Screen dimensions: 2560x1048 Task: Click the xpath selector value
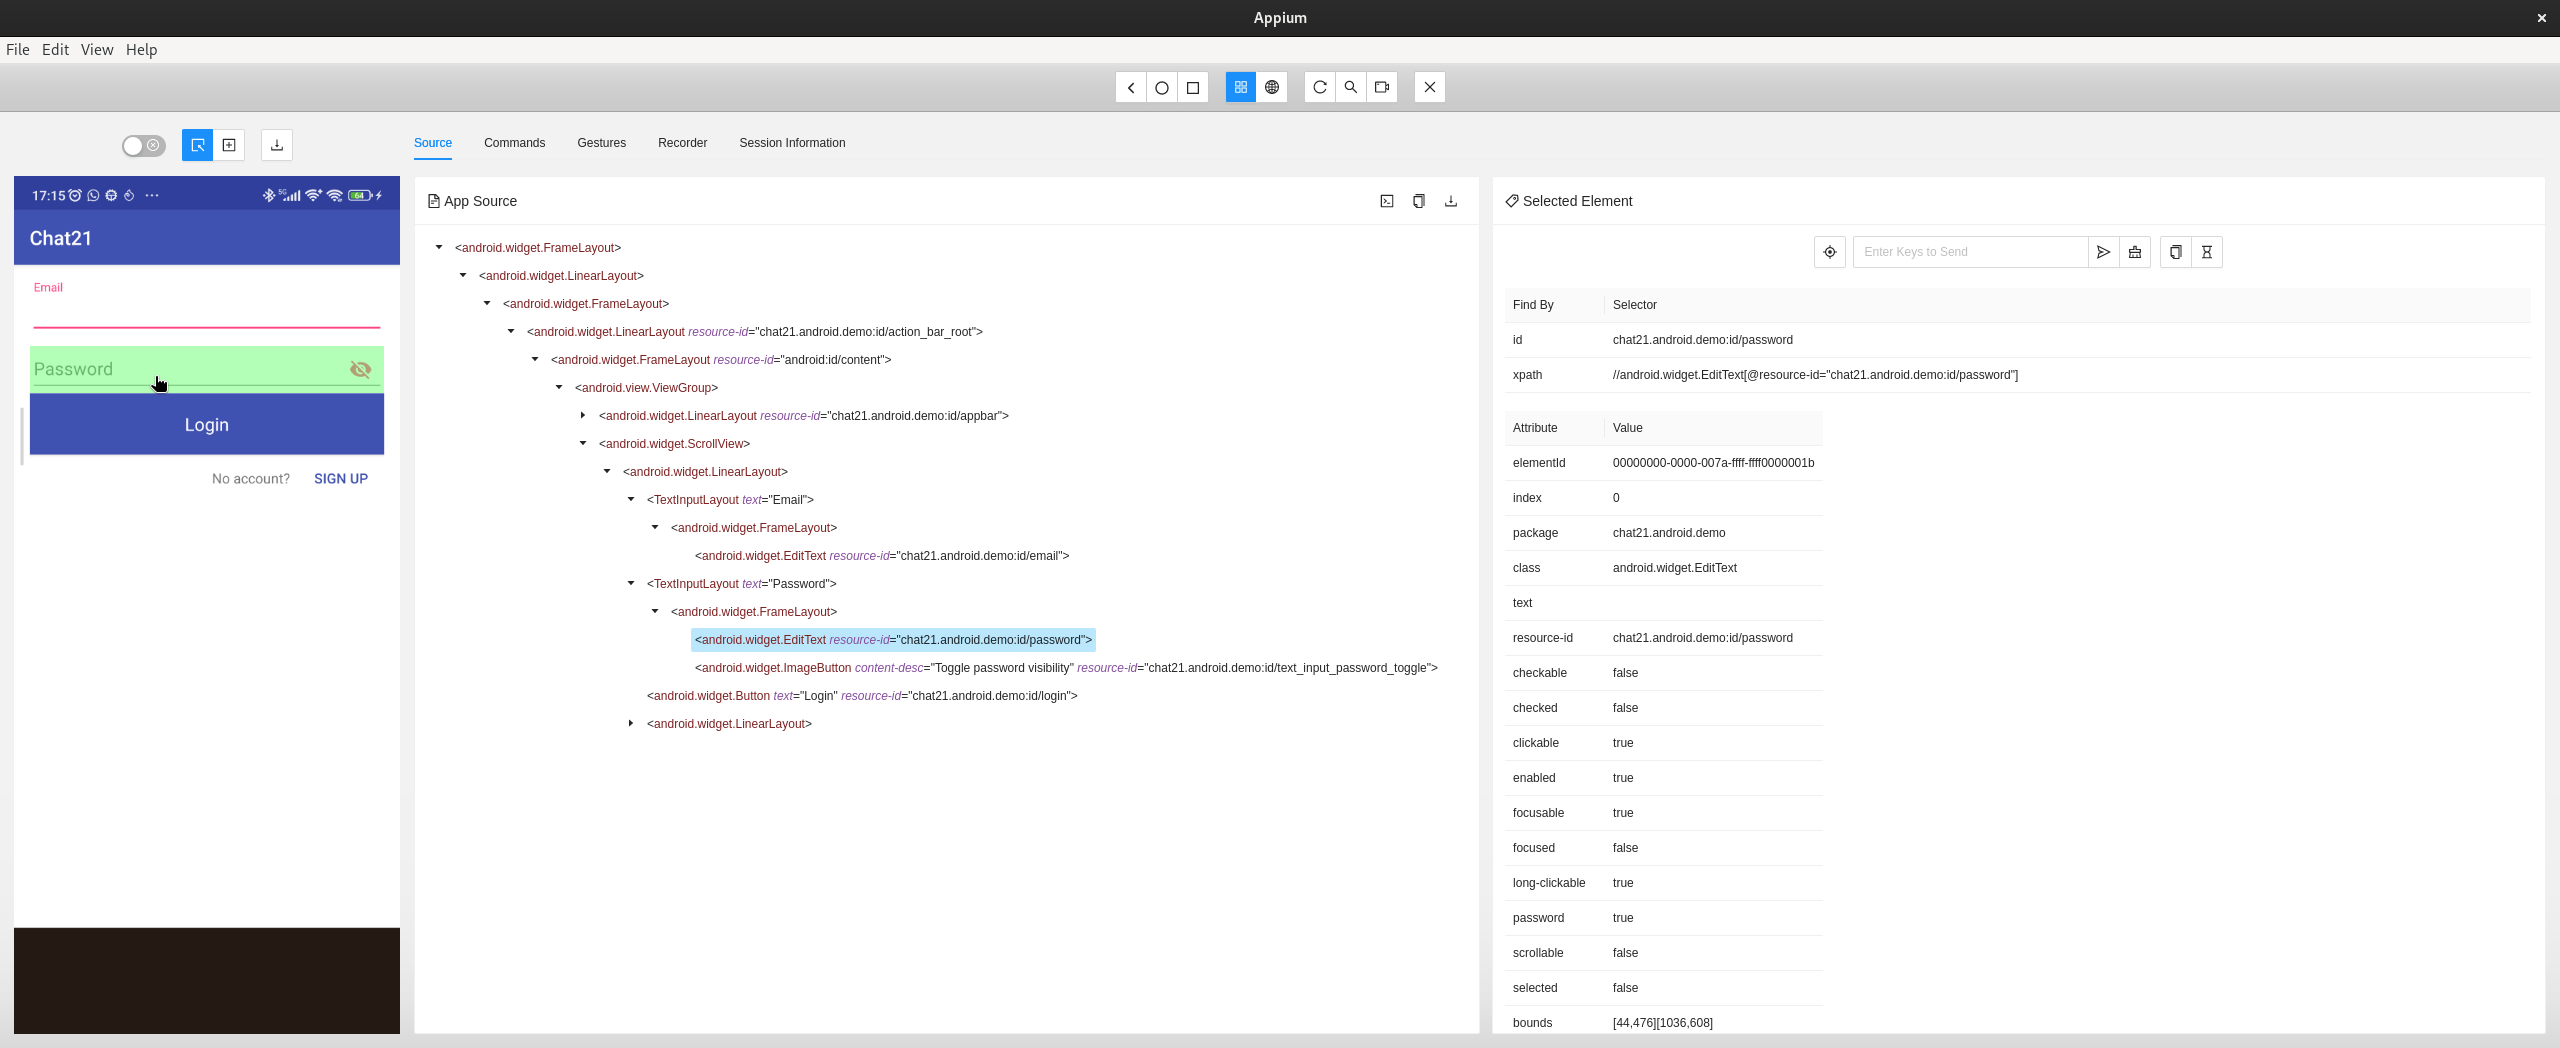(x=1815, y=375)
